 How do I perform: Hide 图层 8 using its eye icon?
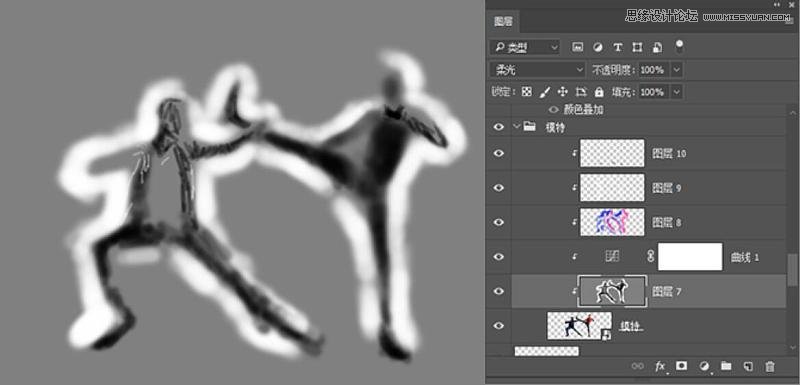click(x=498, y=222)
